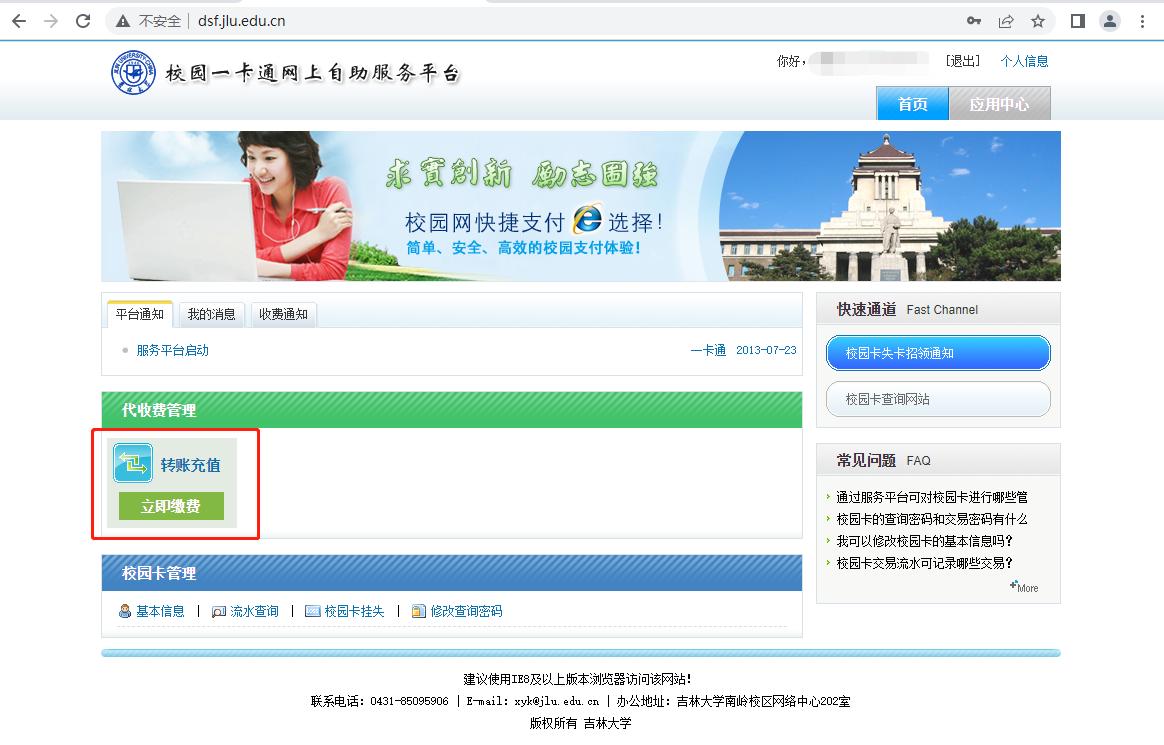Open the 校园卡查询网站 quick link
Screen dimensions: 1164x745
(x=938, y=399)
